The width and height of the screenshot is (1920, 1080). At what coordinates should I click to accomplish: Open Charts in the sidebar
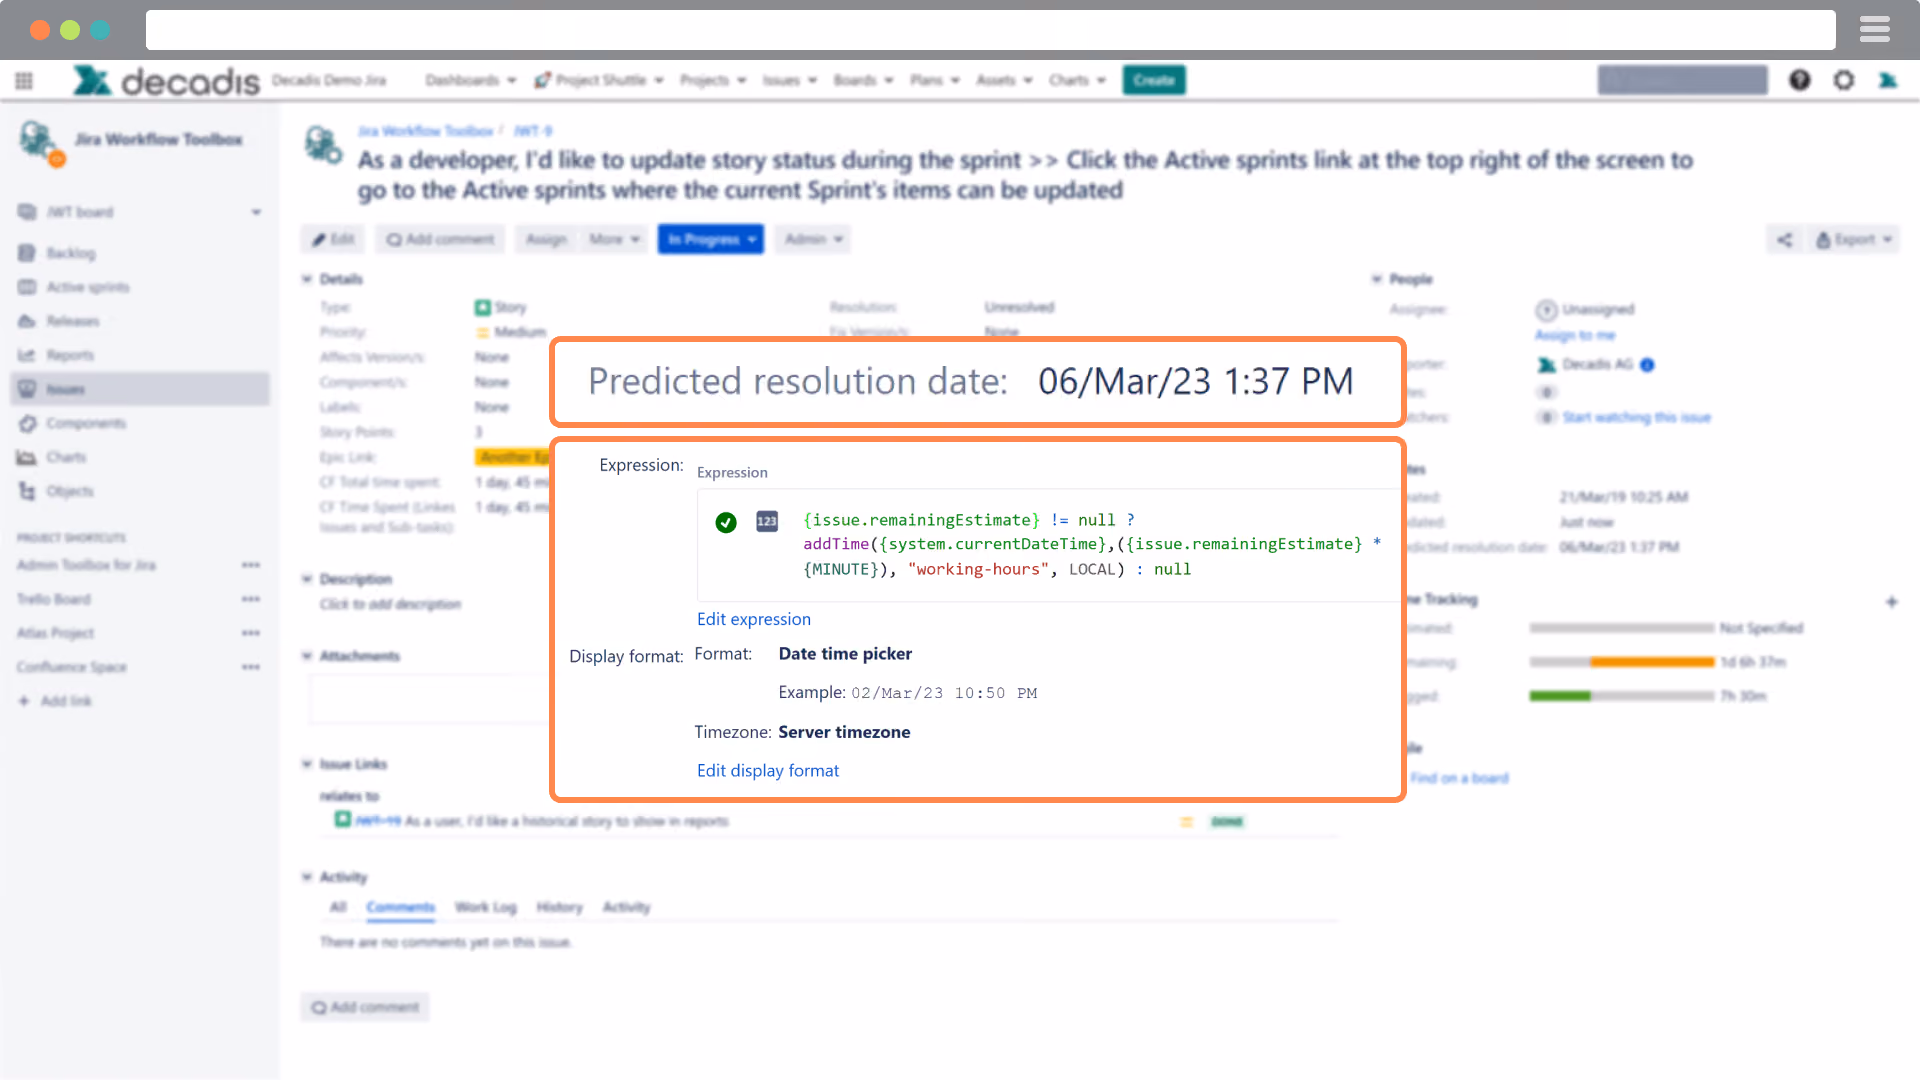(66, 457)
